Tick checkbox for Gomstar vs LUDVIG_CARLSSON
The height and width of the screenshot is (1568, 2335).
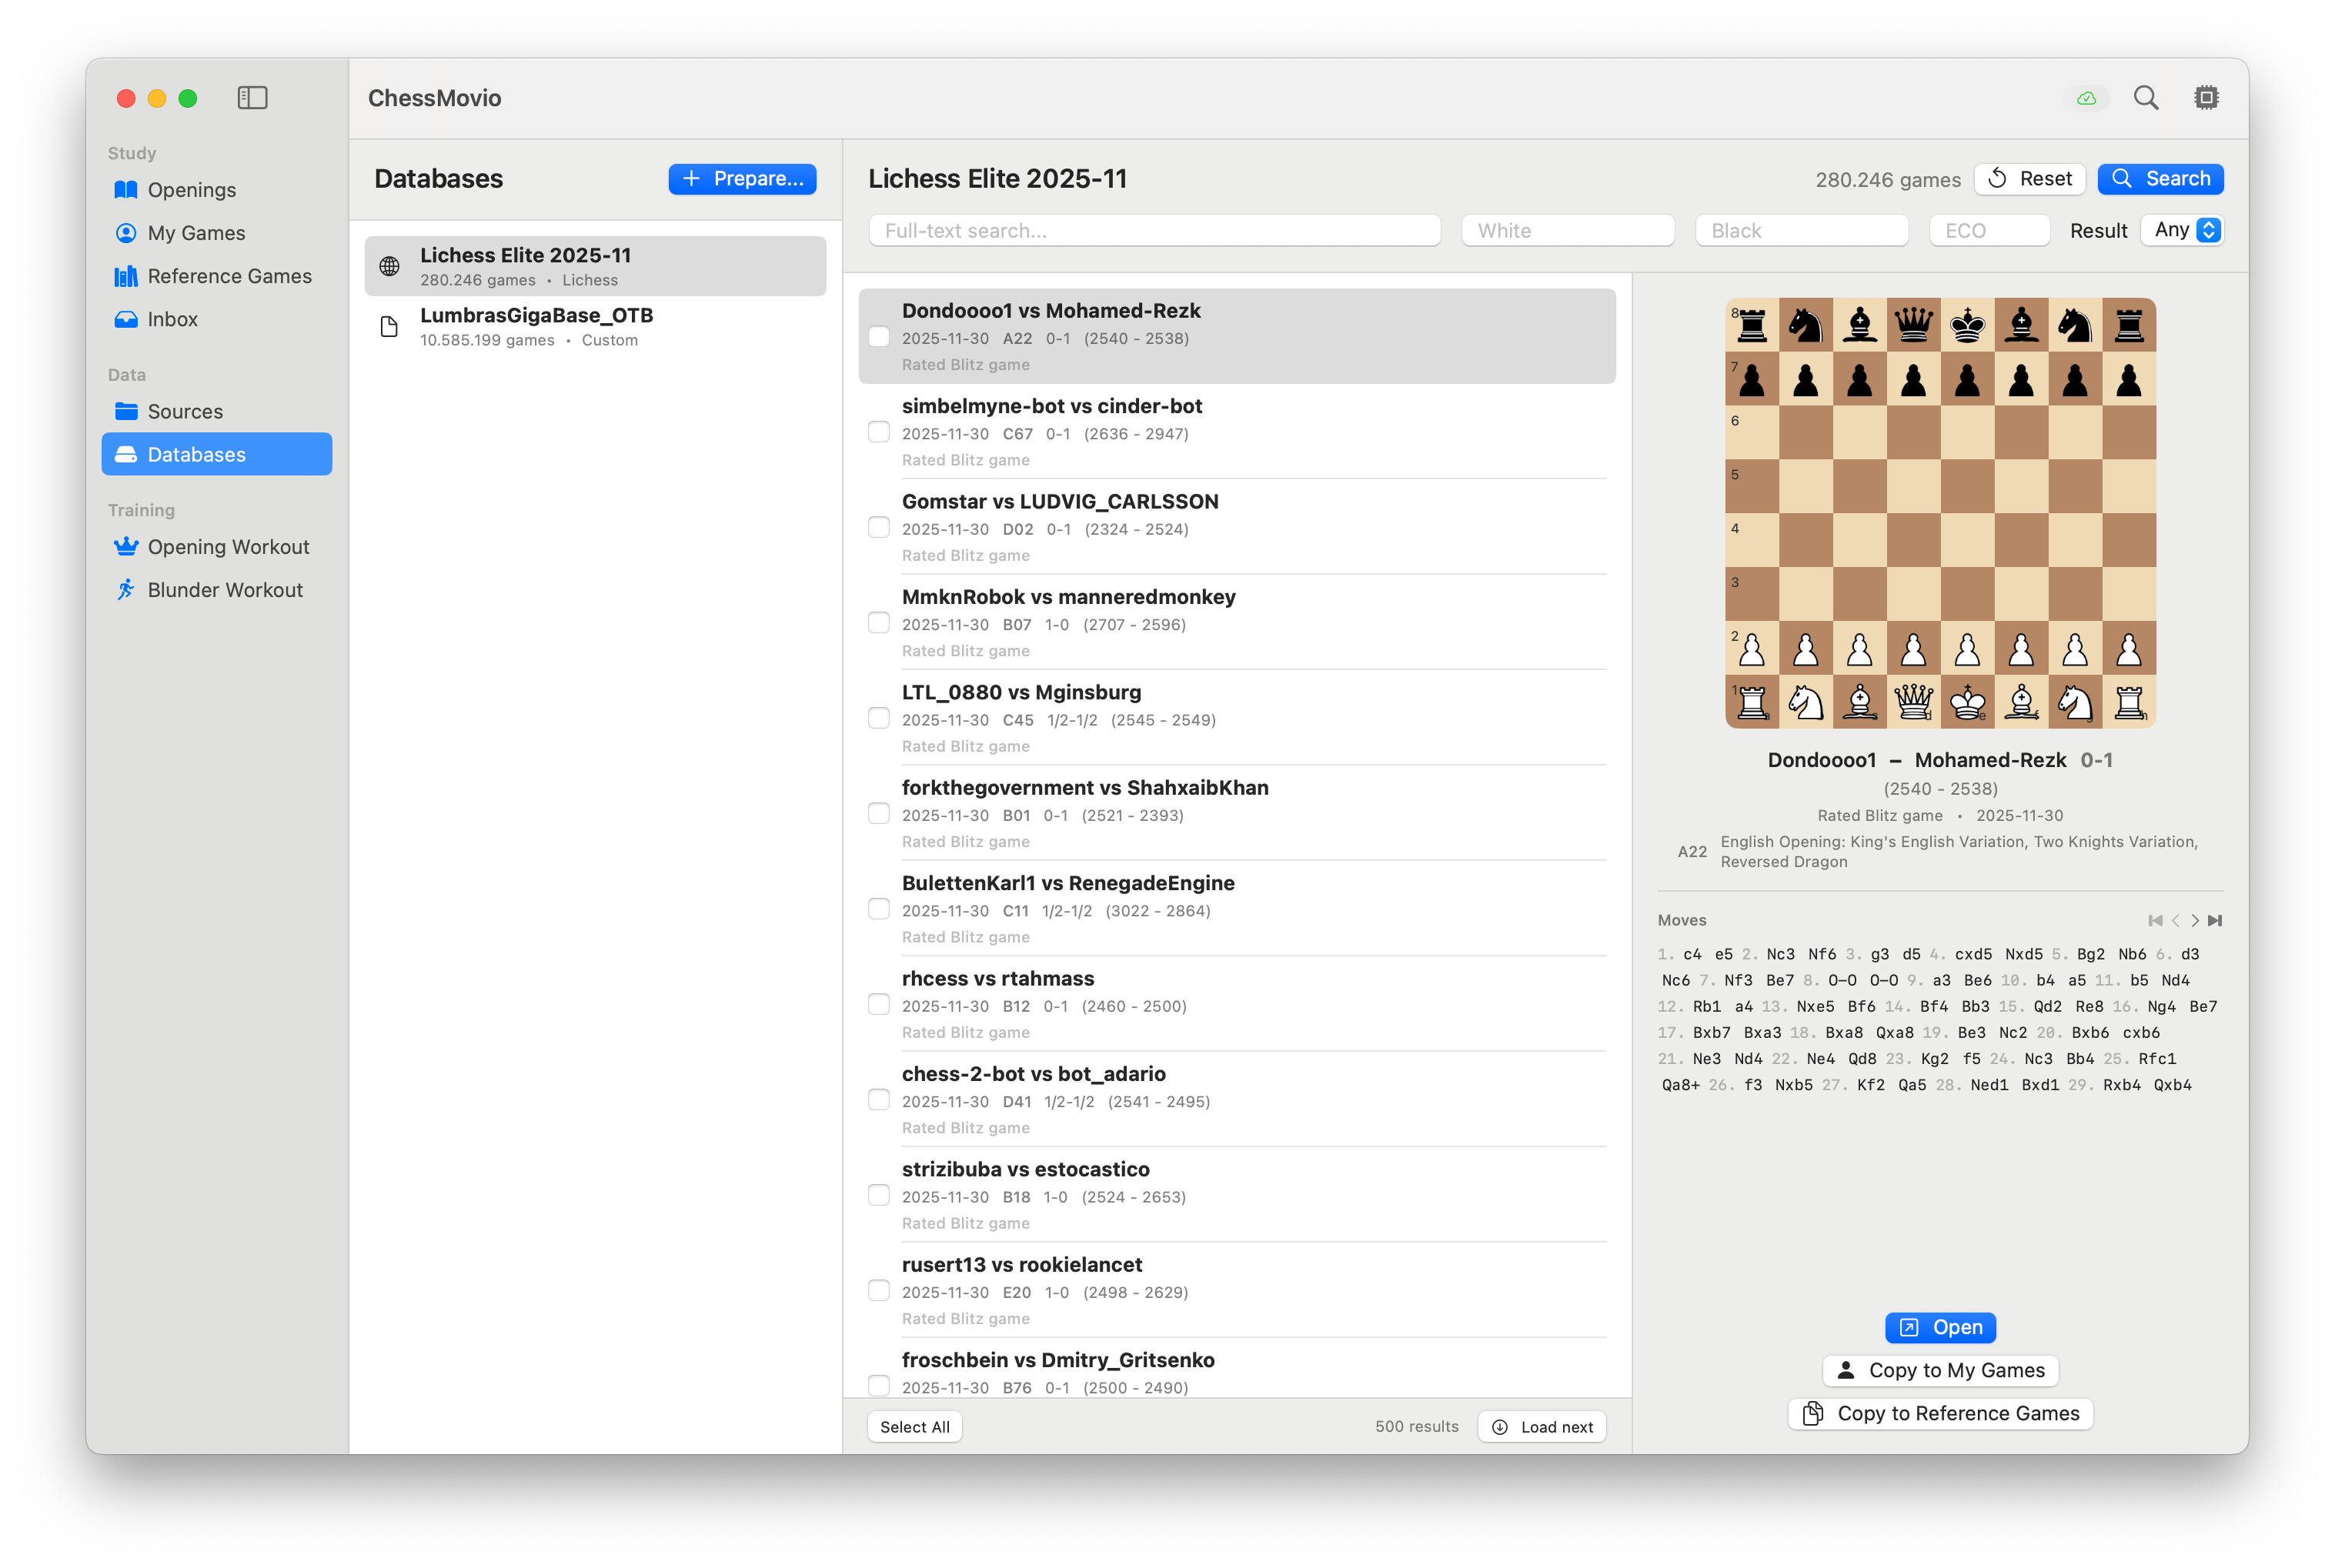point(878,527)
